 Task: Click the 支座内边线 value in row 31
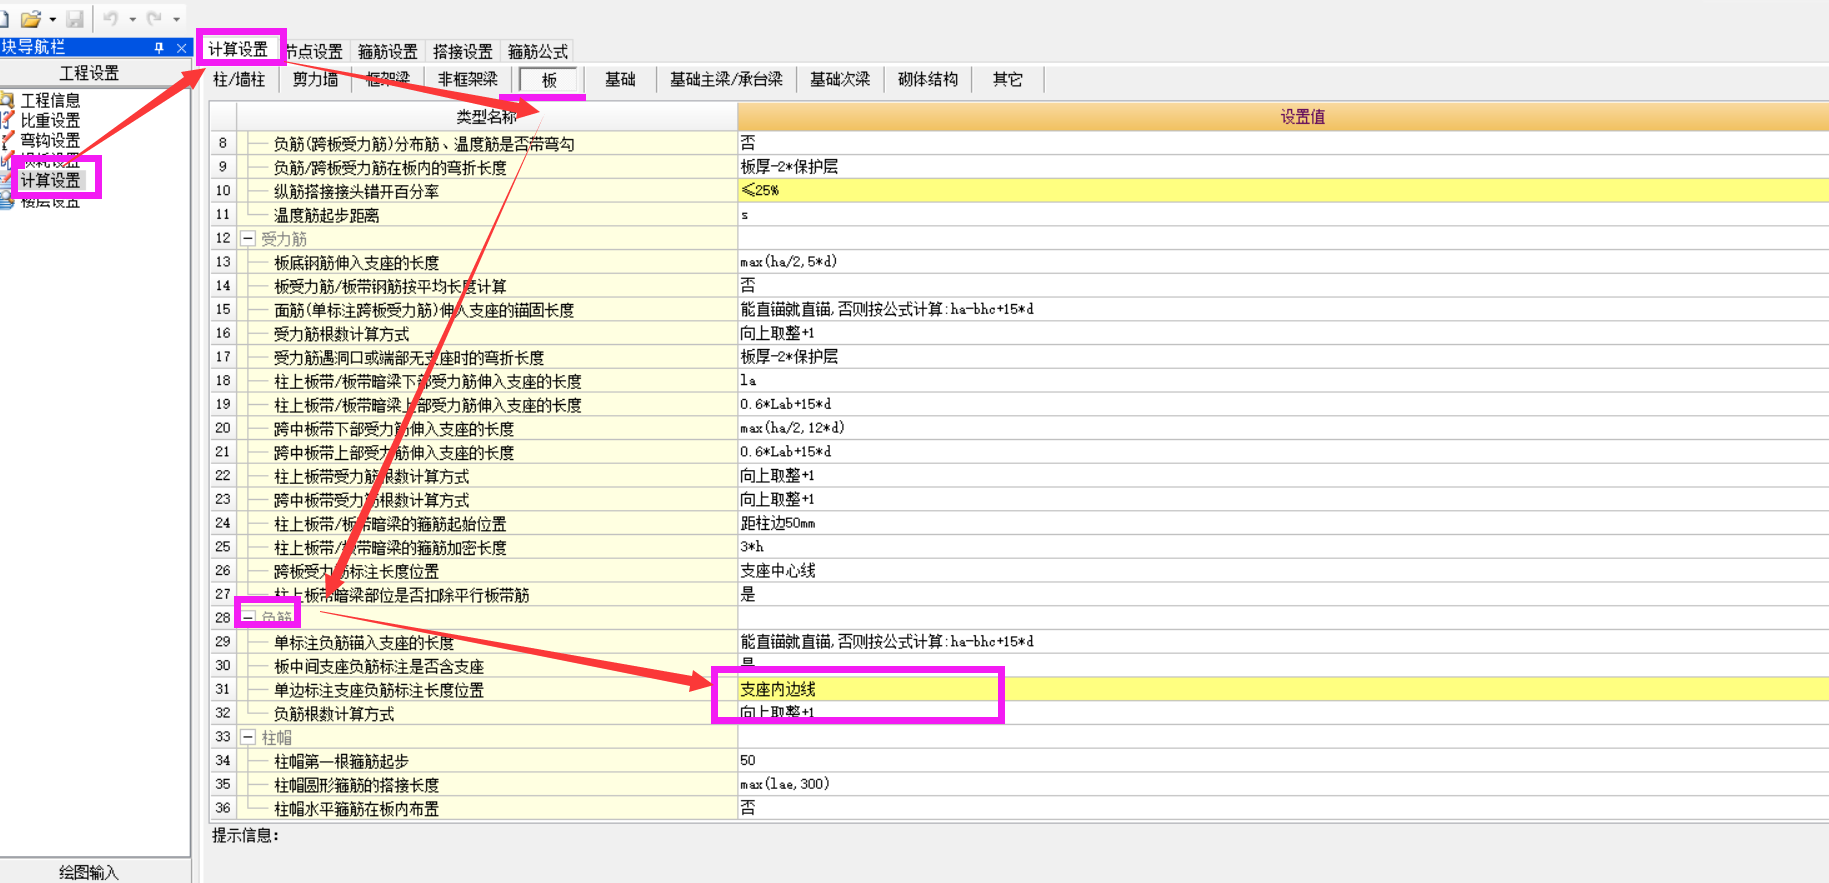(1283, 689)
